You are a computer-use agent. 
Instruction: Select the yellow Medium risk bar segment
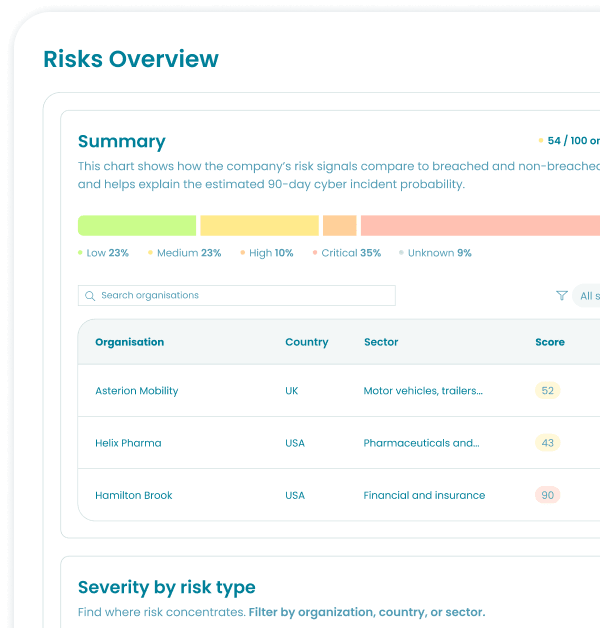260,225
